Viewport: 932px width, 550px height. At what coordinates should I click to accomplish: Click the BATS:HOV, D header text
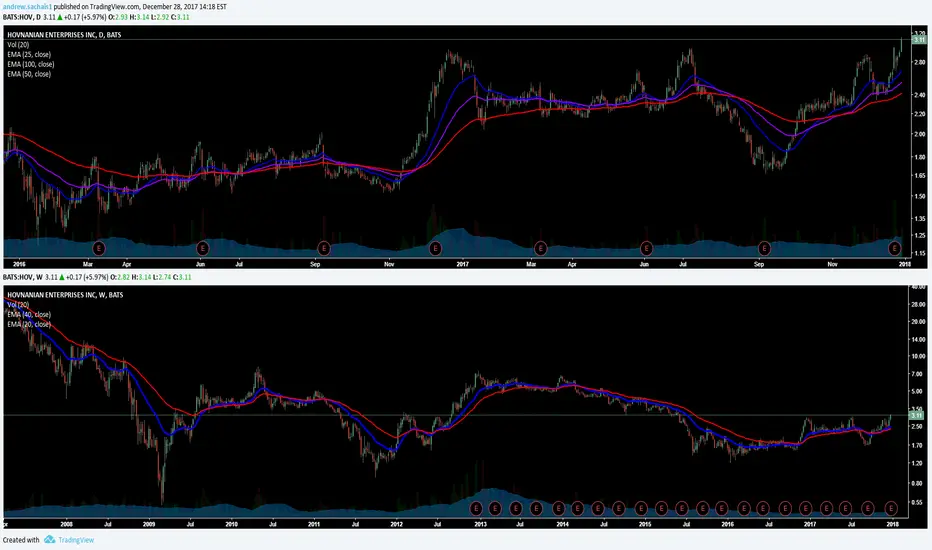[22, 17]
